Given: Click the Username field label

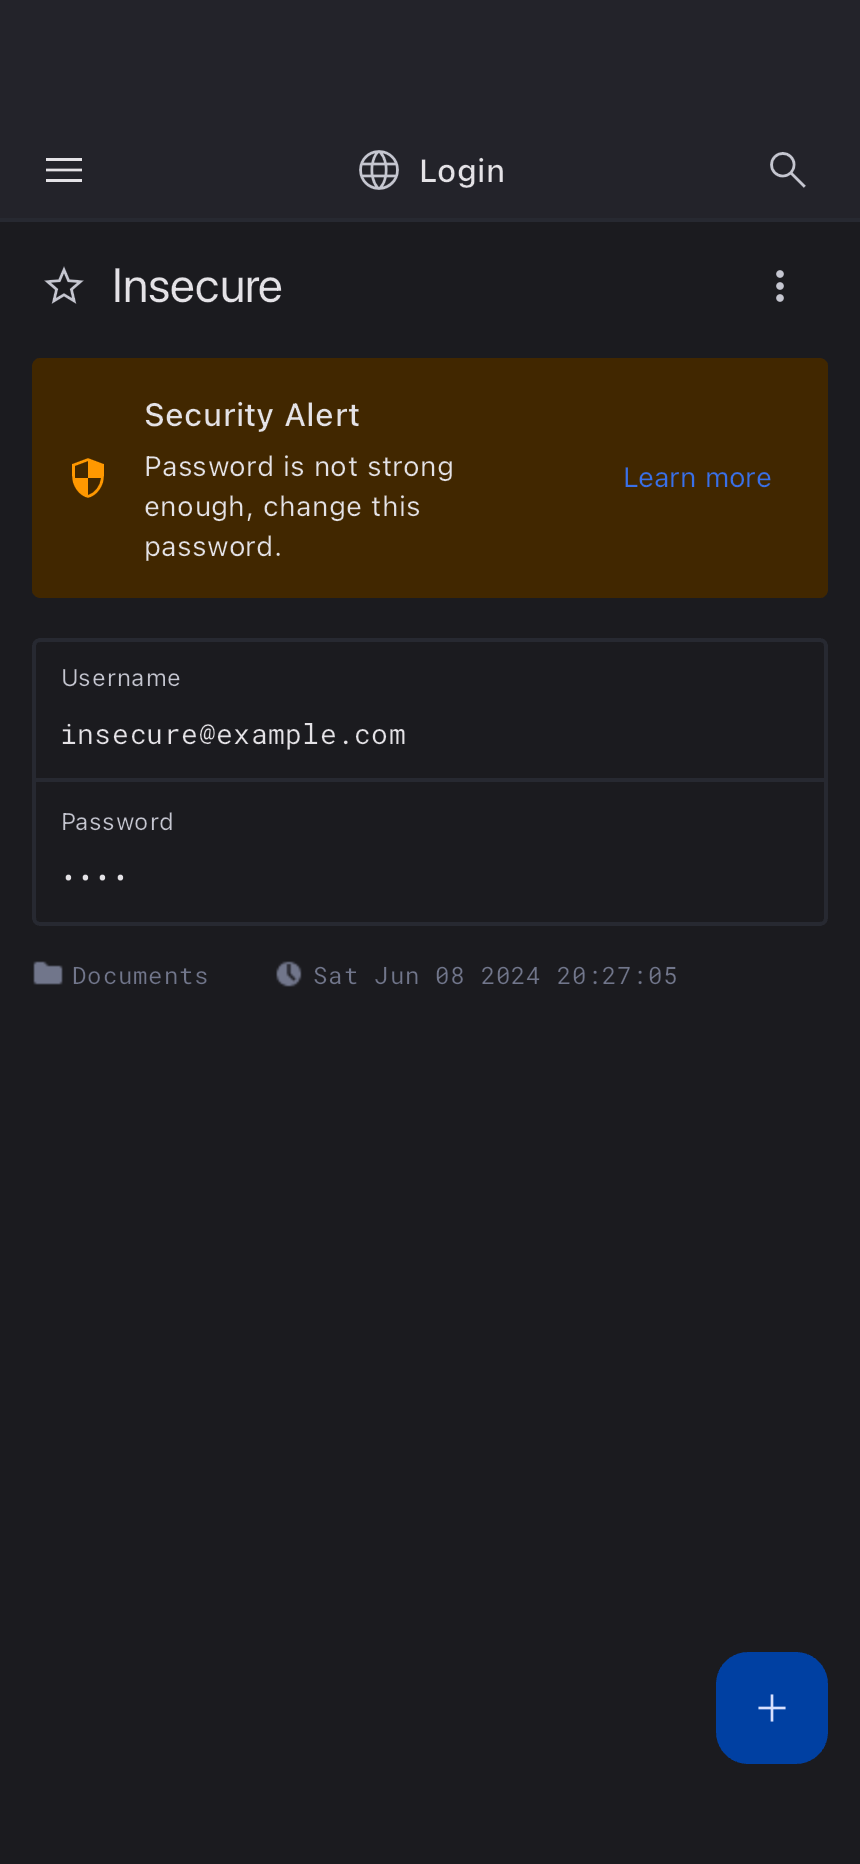Looking at the screenshot, I should point(121,678).
